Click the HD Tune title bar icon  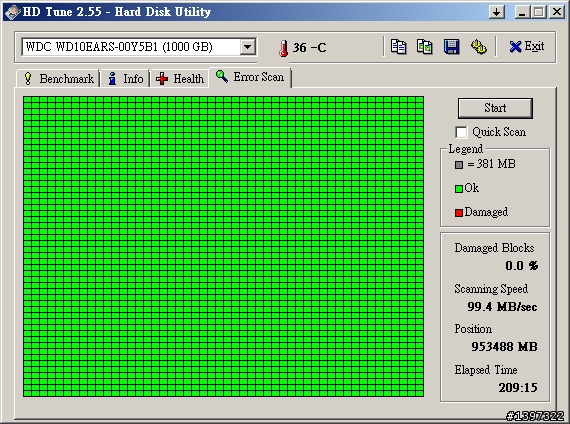13,12
